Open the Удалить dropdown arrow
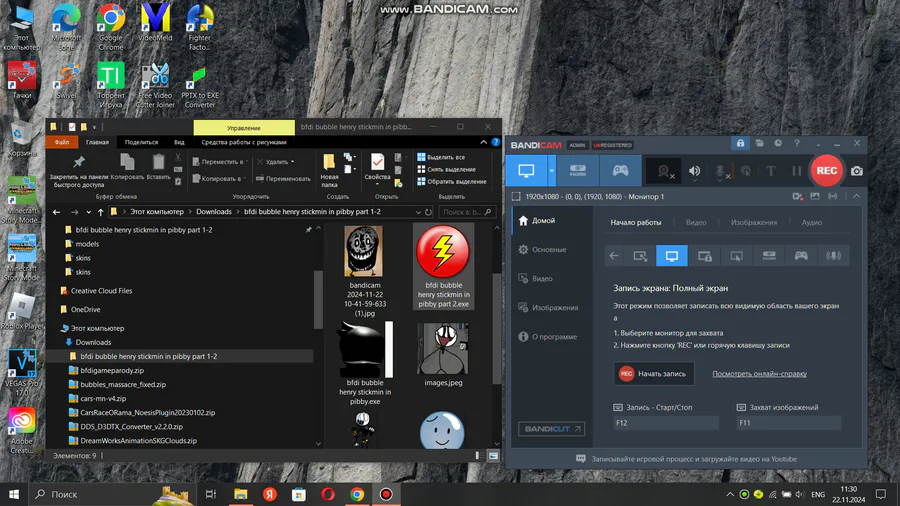The width and height of the screenshot is (900, 506). click(x=292, y=162)
